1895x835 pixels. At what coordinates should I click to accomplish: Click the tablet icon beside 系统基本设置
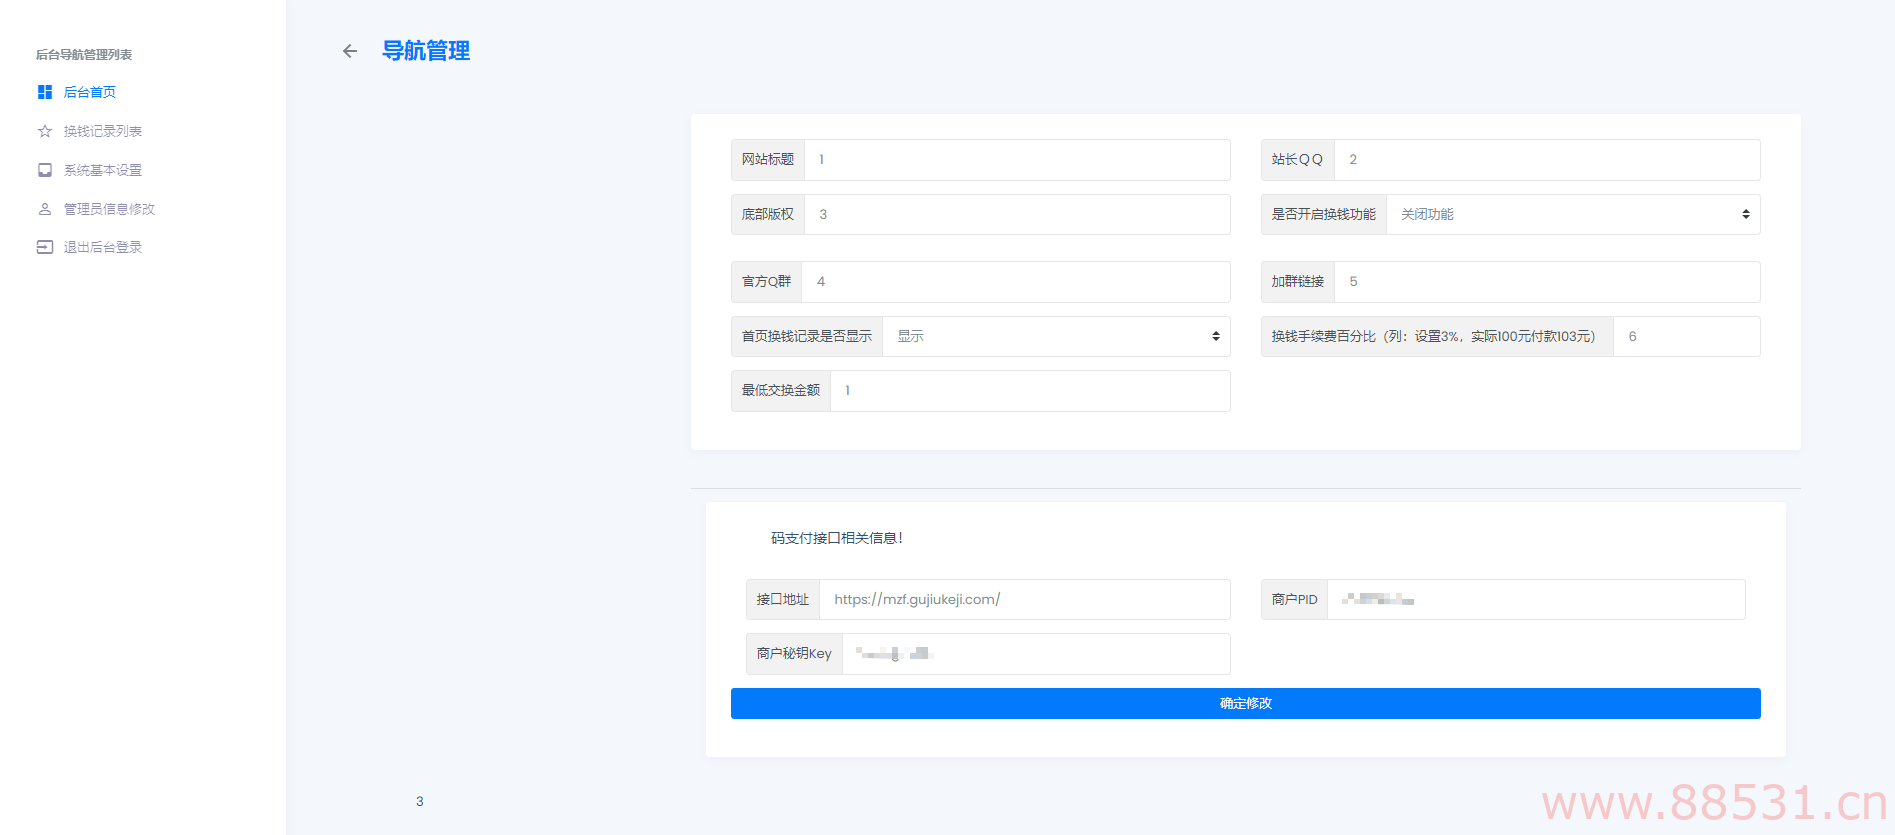click(45, 170)
